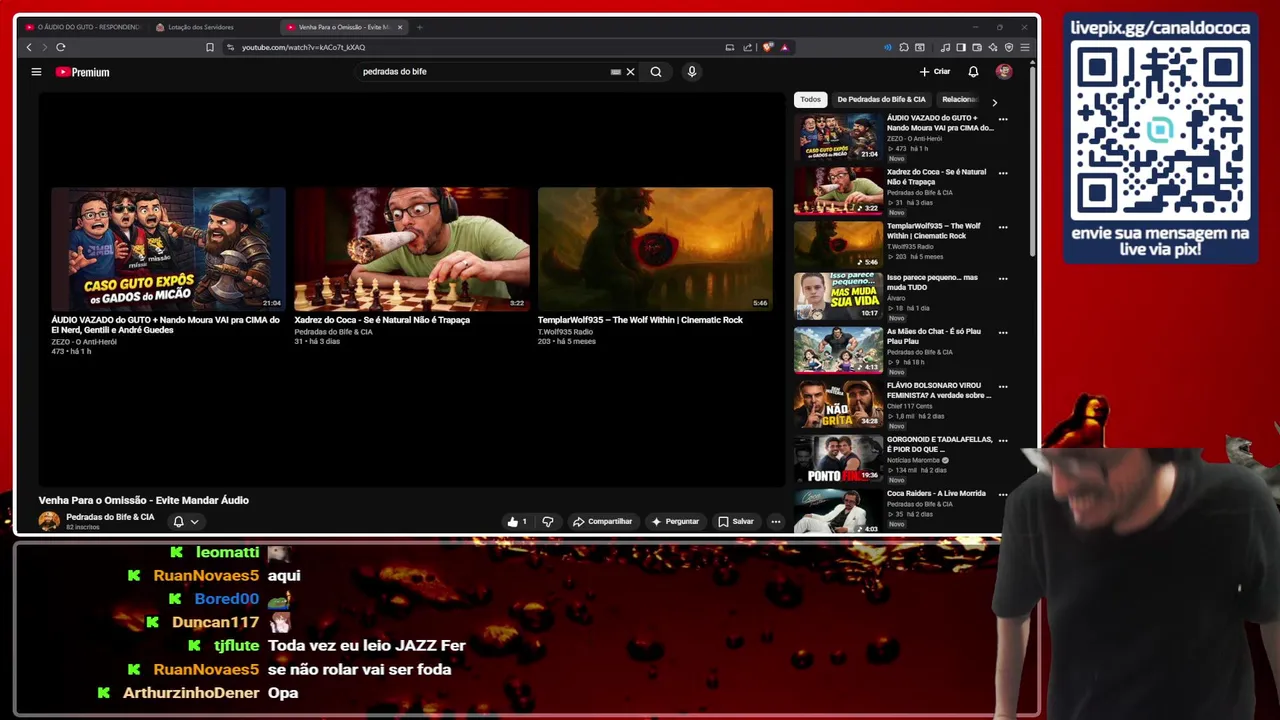Play ÁUDIO VAZADO do GUTO end-screen thumbnail
The image size is (1280, 720).
[168, 249]
